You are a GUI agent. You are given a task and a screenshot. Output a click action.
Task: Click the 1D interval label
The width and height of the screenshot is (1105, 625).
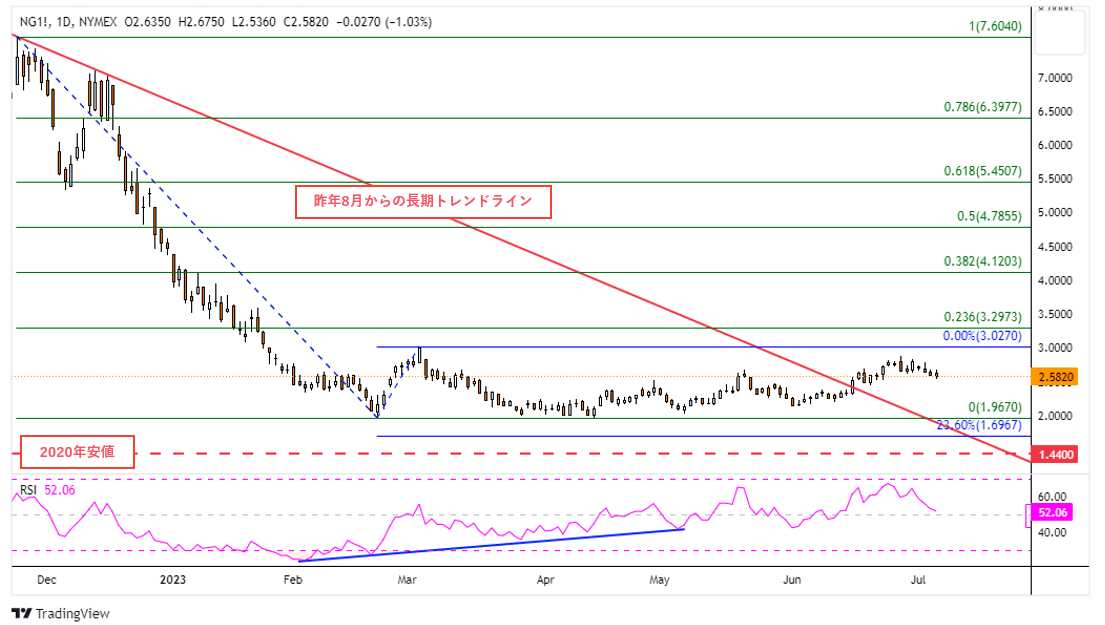click(64, 22)
